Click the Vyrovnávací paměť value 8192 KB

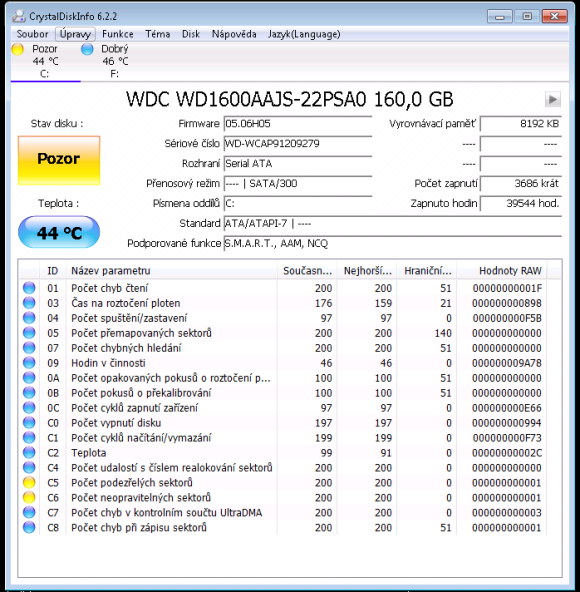point(521,123)
